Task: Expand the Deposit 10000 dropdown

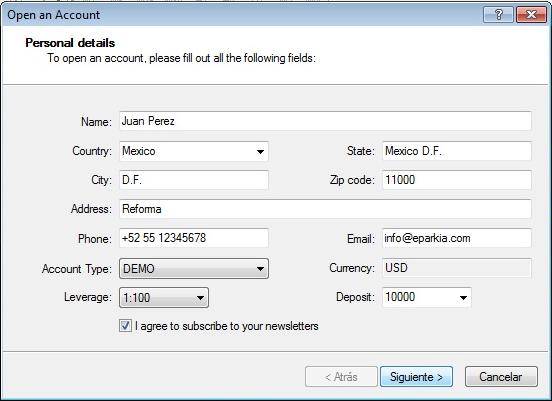Action: pos(427,297)
